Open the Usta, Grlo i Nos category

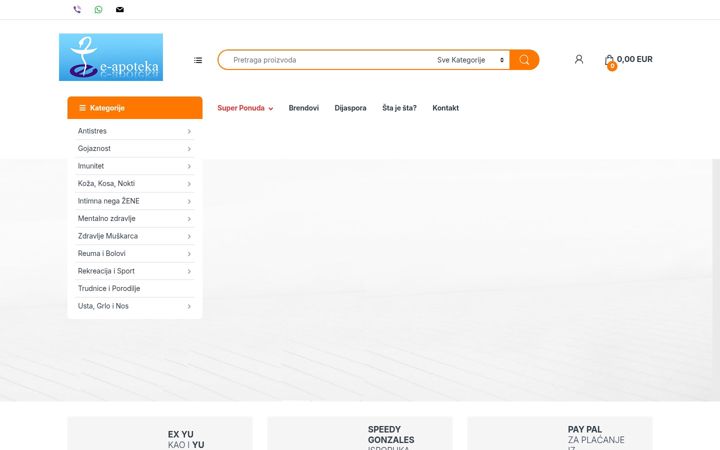point(103,306)
